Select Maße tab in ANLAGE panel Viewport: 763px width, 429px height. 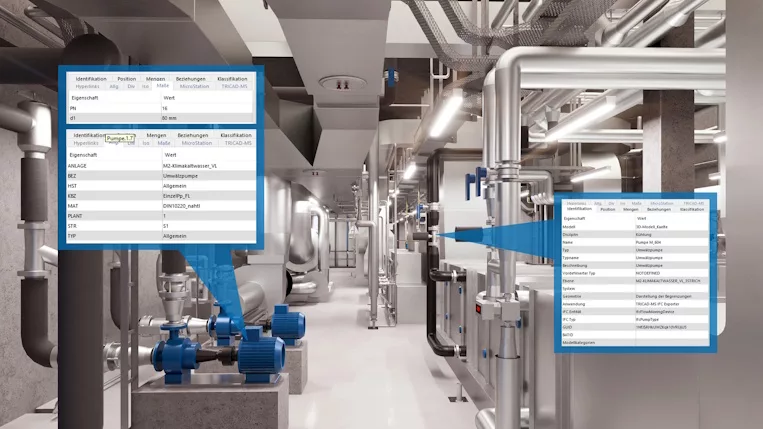pyautogui.click(x=164, y=143)
